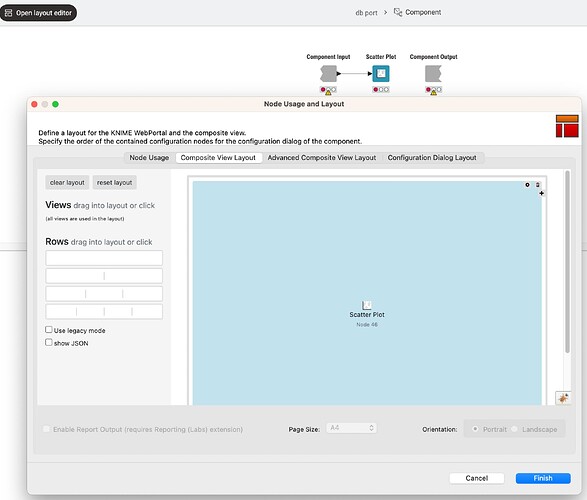The height and width of the screenshot is (500, 587).
Task: Select the Component Input node
Action: tap(328, 74)
